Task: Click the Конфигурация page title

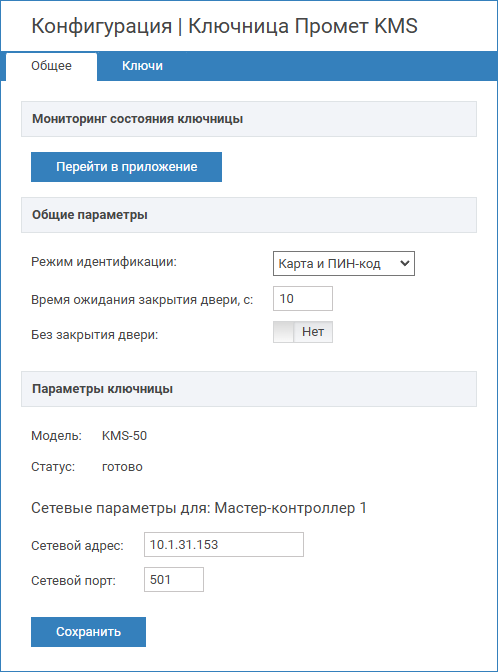Action: coord(225,26)
